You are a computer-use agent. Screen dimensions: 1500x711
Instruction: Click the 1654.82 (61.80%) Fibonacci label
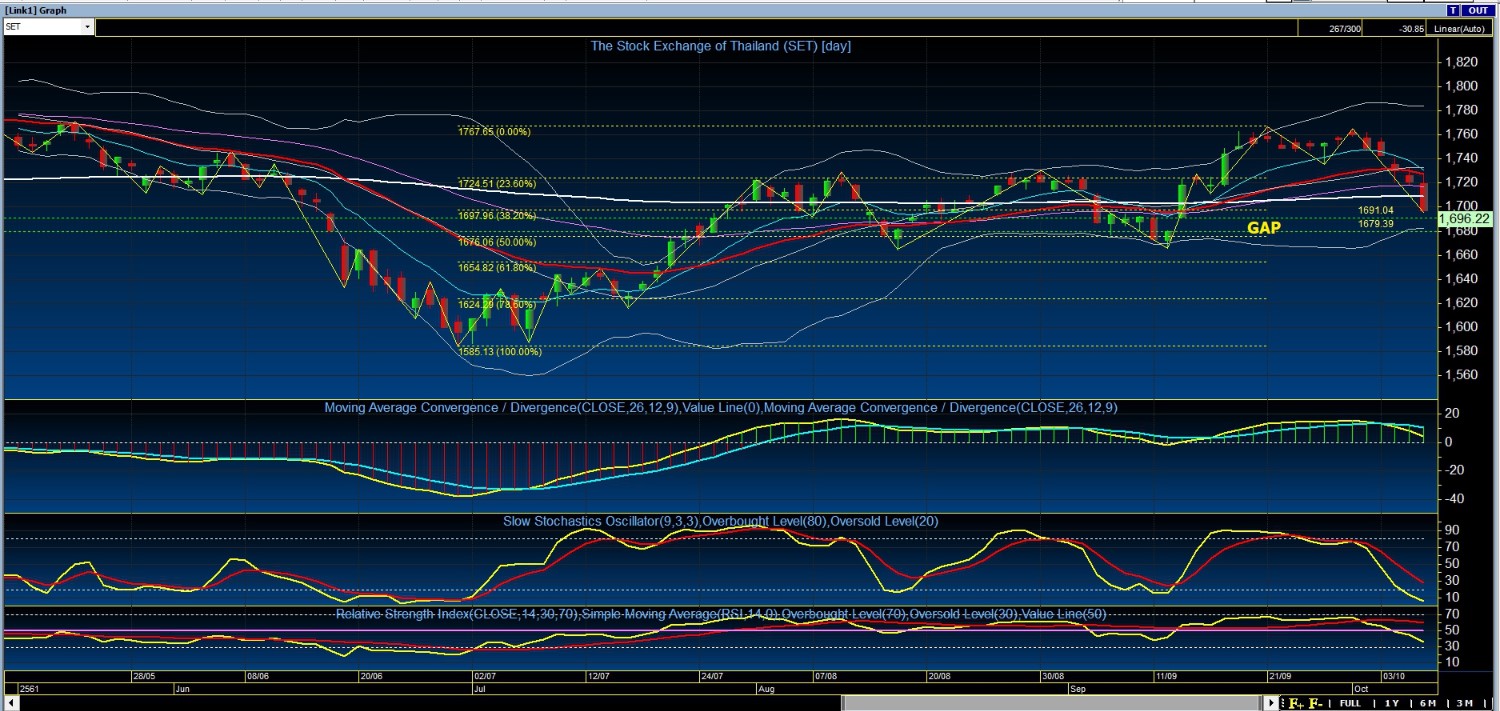[497, 268]
